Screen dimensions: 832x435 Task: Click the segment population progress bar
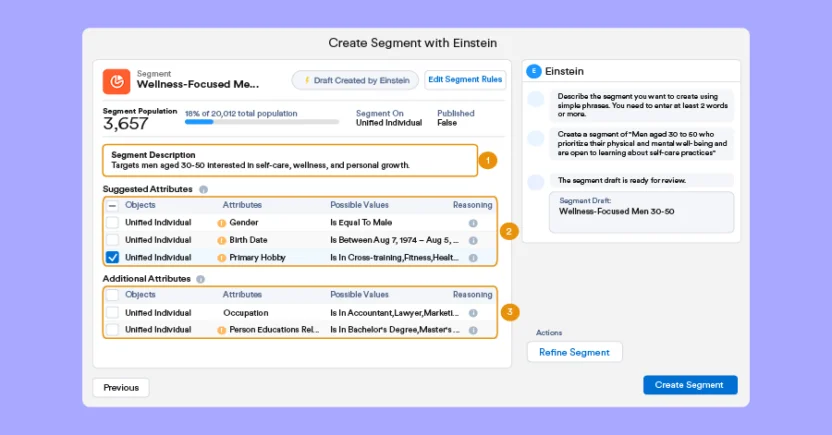tap(262, 122)
